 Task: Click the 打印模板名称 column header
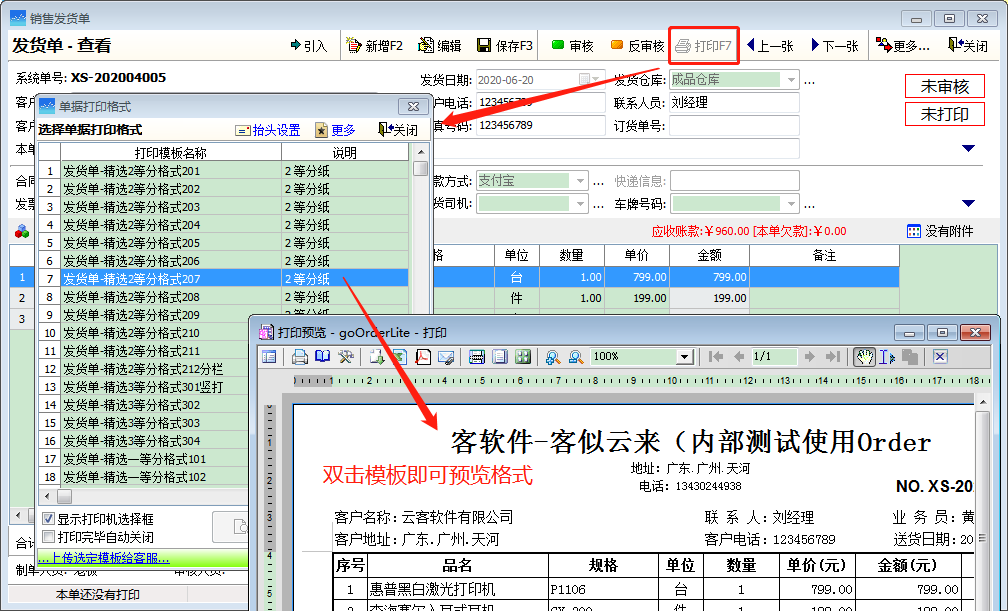tap(170, 152)
